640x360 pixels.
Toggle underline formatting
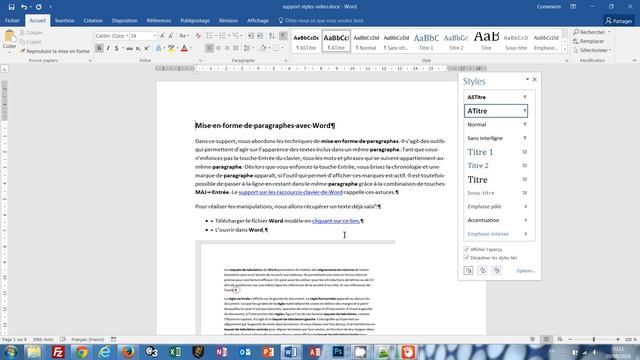pyautogui.click(x=116, y=49)
